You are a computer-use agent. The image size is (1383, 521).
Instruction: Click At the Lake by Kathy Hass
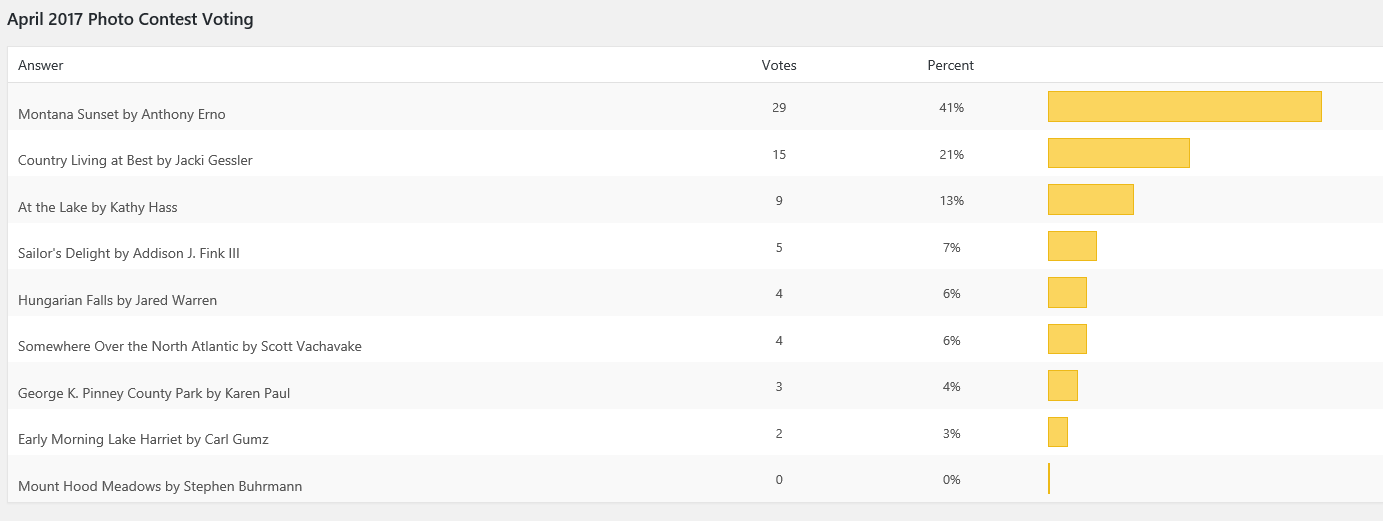click(98, 207)
